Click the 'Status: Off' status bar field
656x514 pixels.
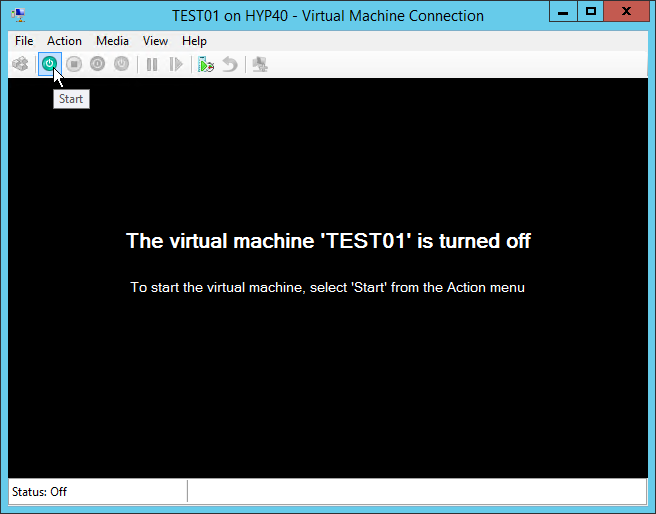click(x=96, y=491)
